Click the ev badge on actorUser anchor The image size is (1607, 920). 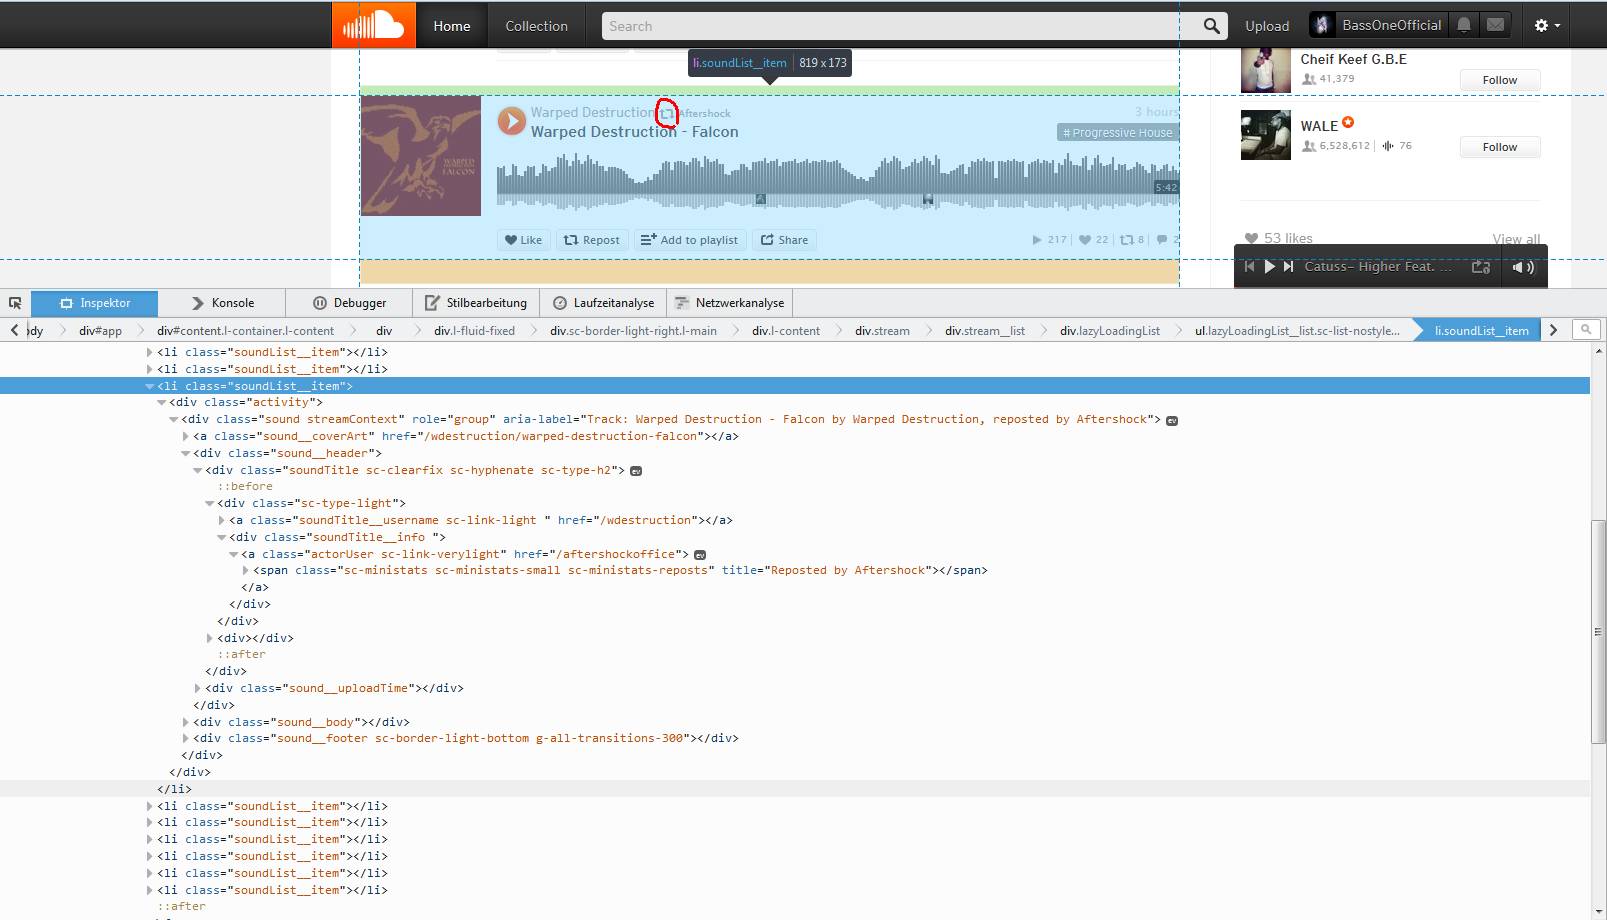[700, 554]
